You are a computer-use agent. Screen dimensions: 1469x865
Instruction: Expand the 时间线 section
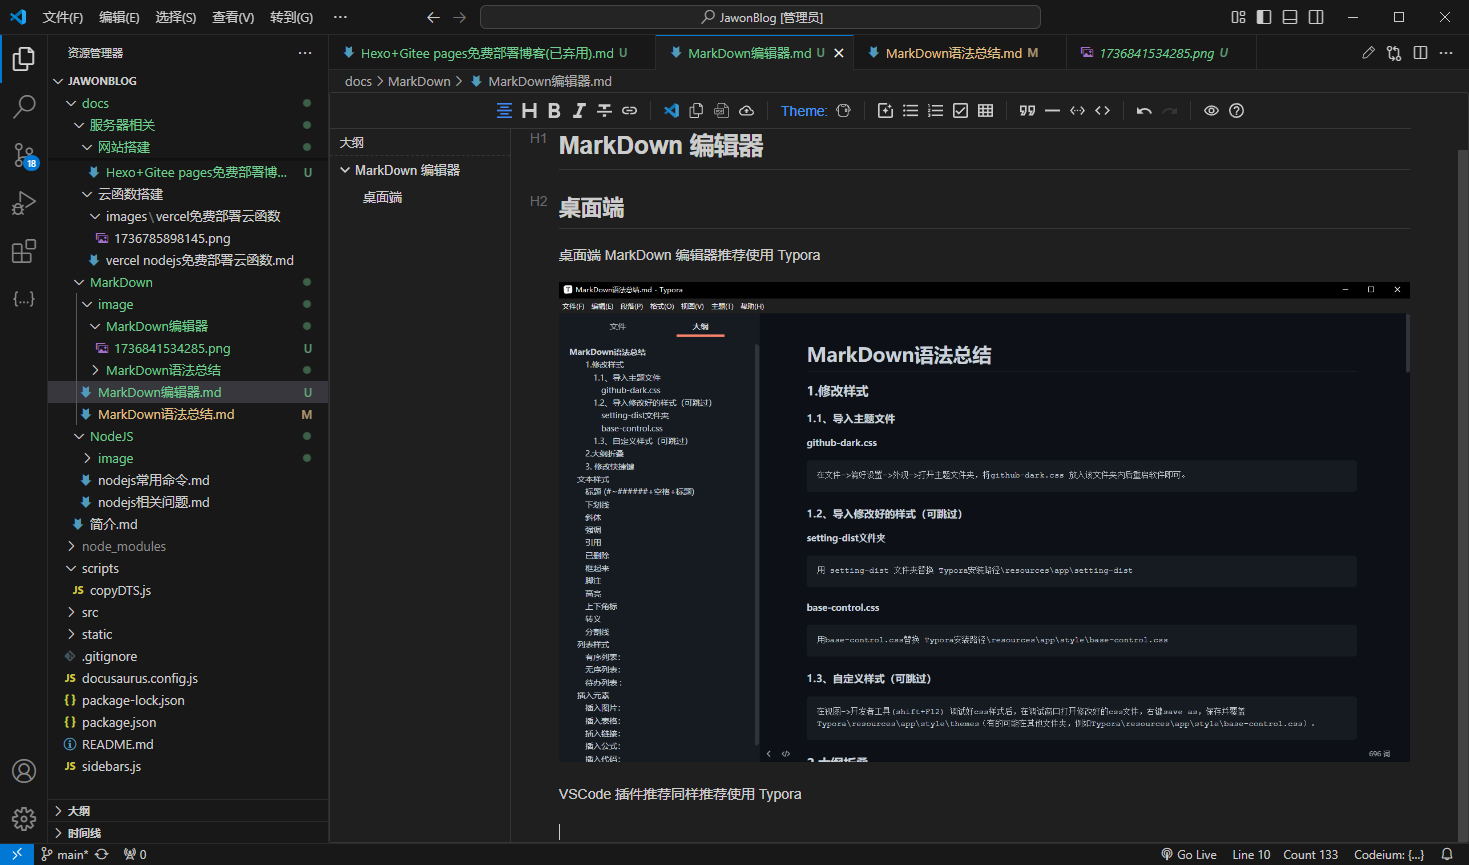point(84,833)
